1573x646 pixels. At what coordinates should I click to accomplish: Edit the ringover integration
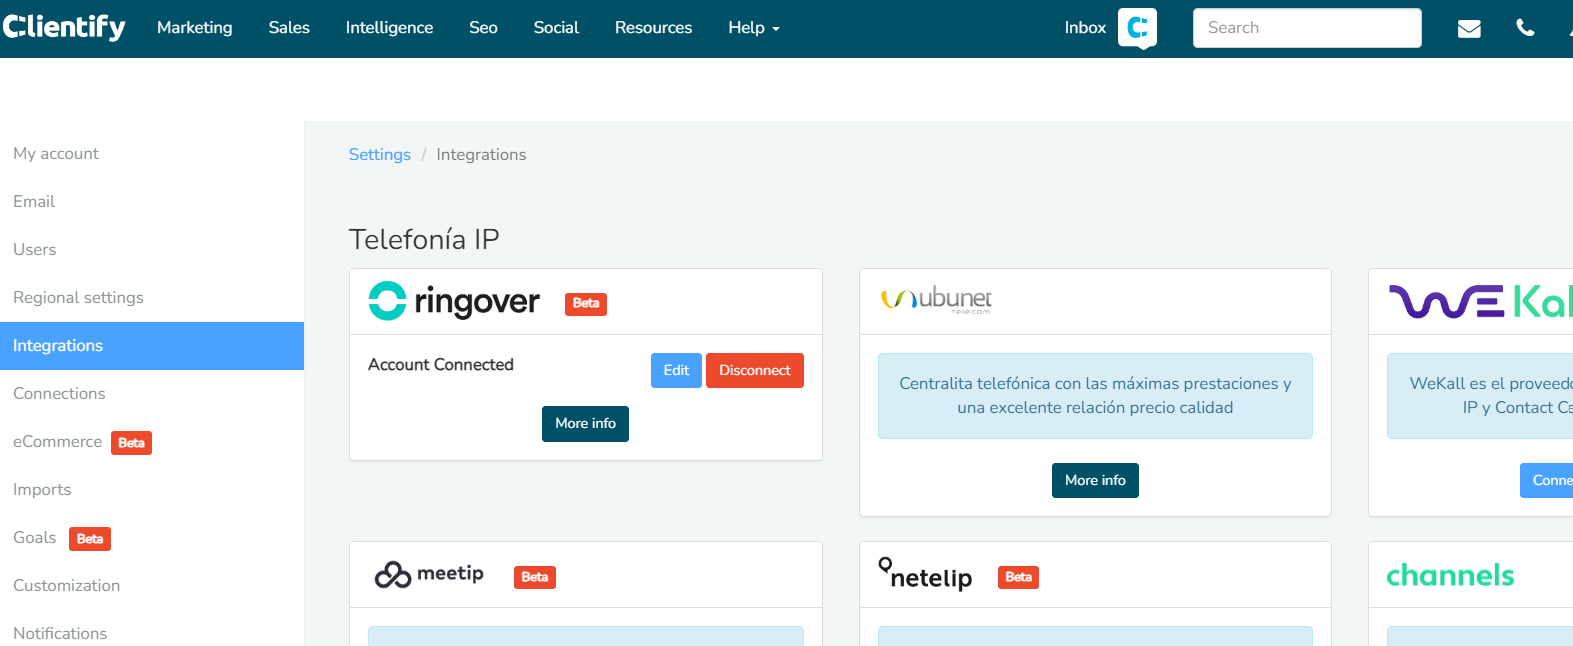pos(676,370)
